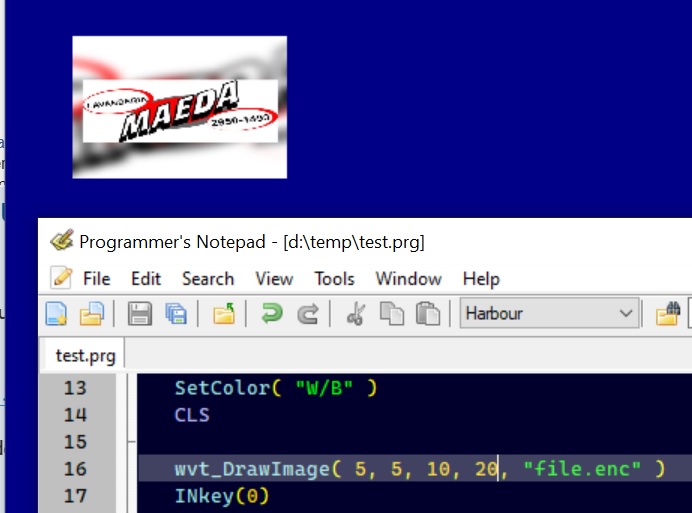Open the Window menu
Viewport: 692px width, 513px height.
click(x=408, y=279)
